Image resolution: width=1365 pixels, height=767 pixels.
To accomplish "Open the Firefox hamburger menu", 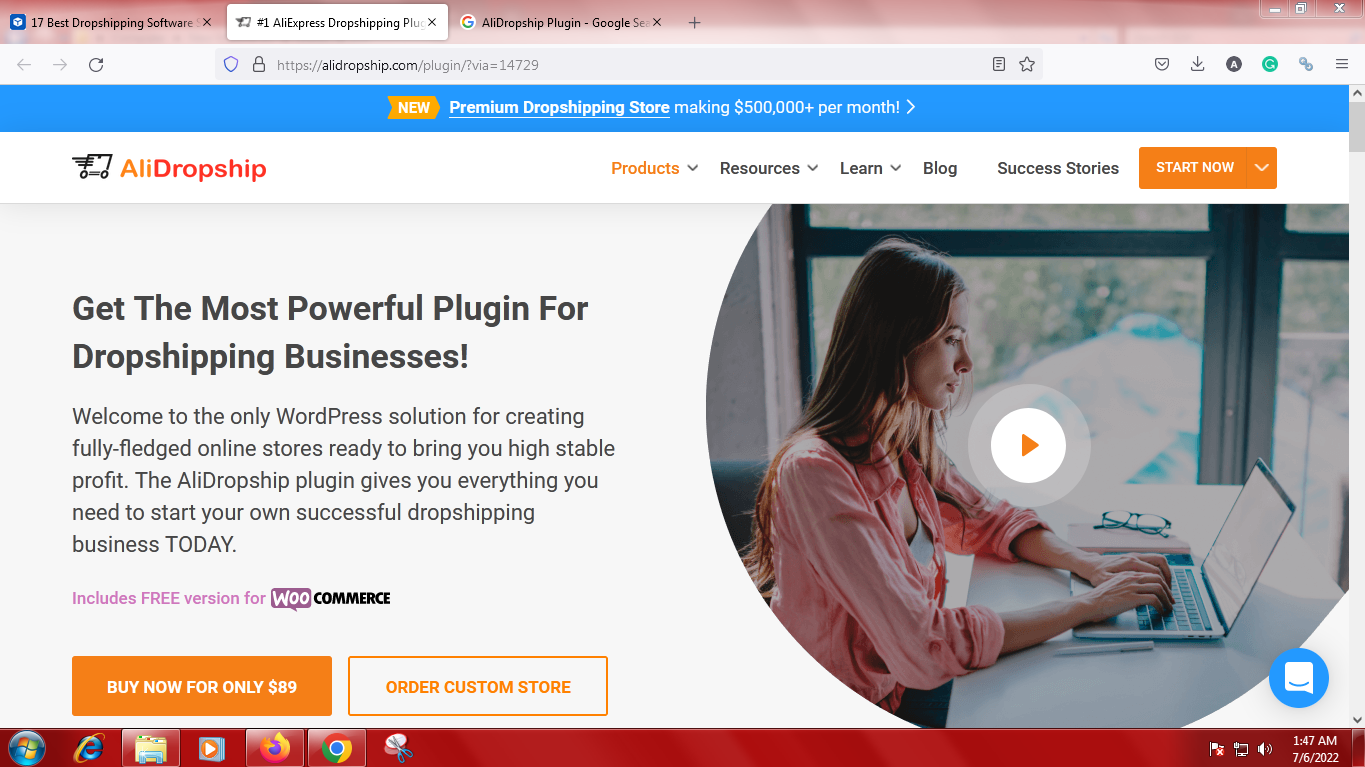I will point(1342,64).
